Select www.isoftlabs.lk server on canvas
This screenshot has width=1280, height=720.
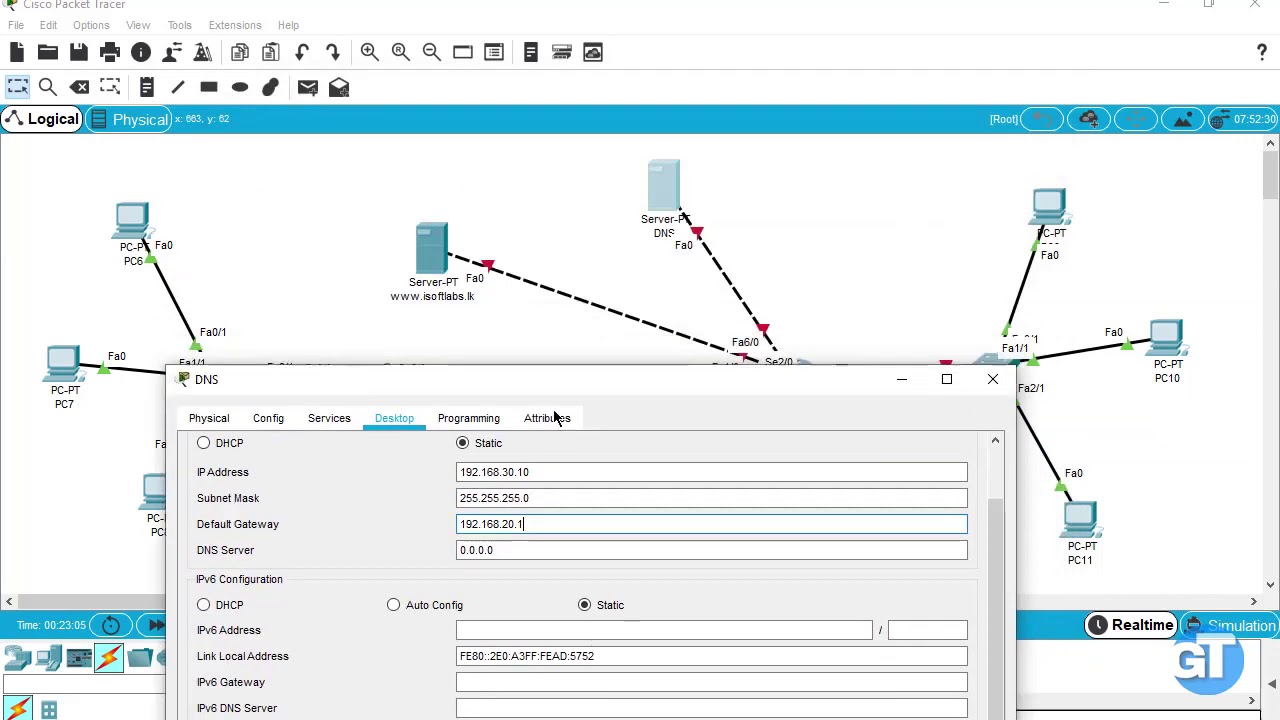(x=432, y=250)
